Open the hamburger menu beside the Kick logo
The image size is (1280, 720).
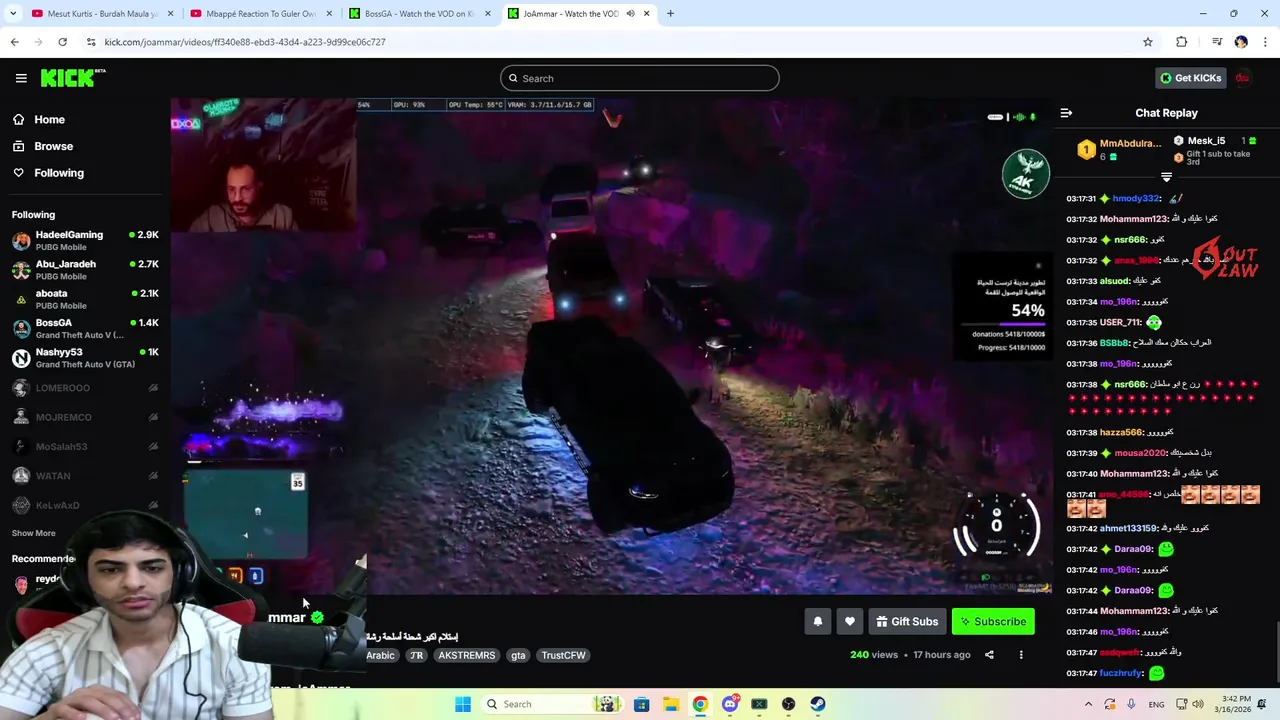[x=21, y=78]
